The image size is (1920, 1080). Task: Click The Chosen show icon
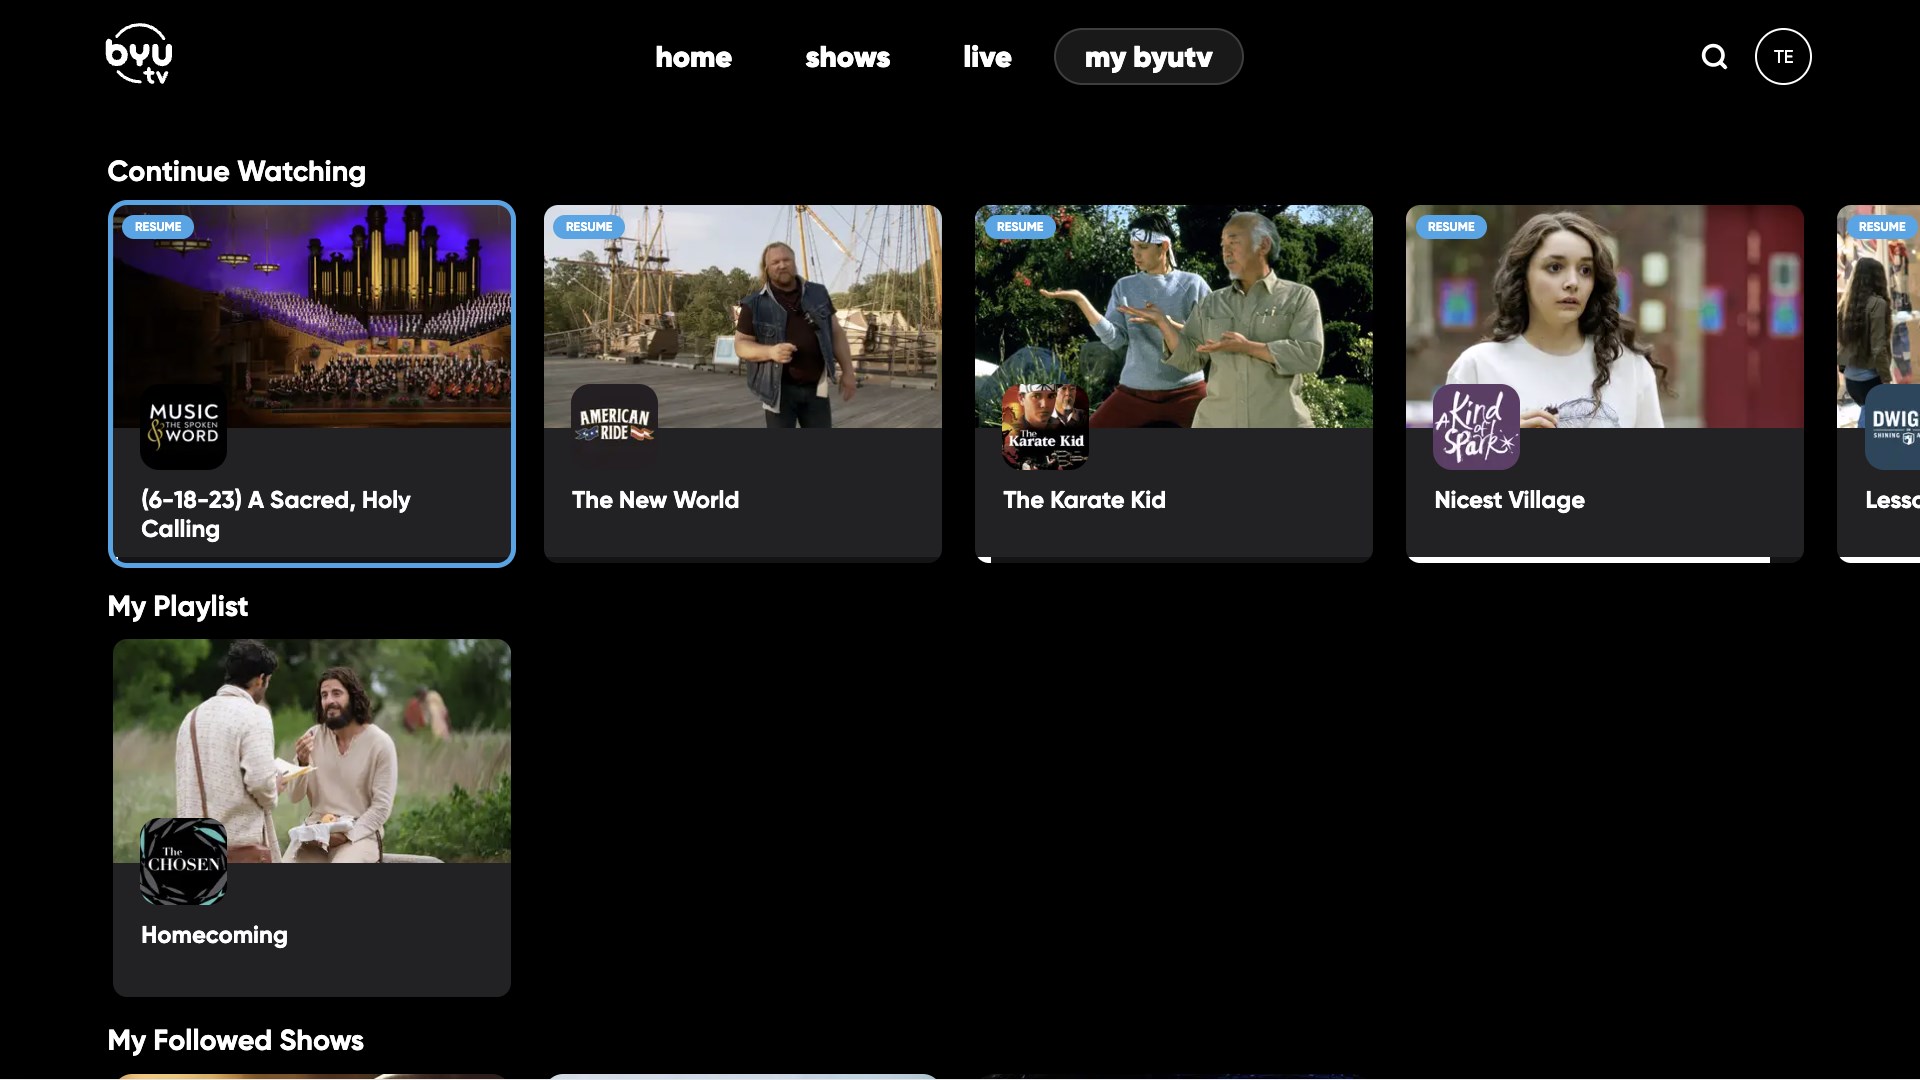[x=183, y=861]
